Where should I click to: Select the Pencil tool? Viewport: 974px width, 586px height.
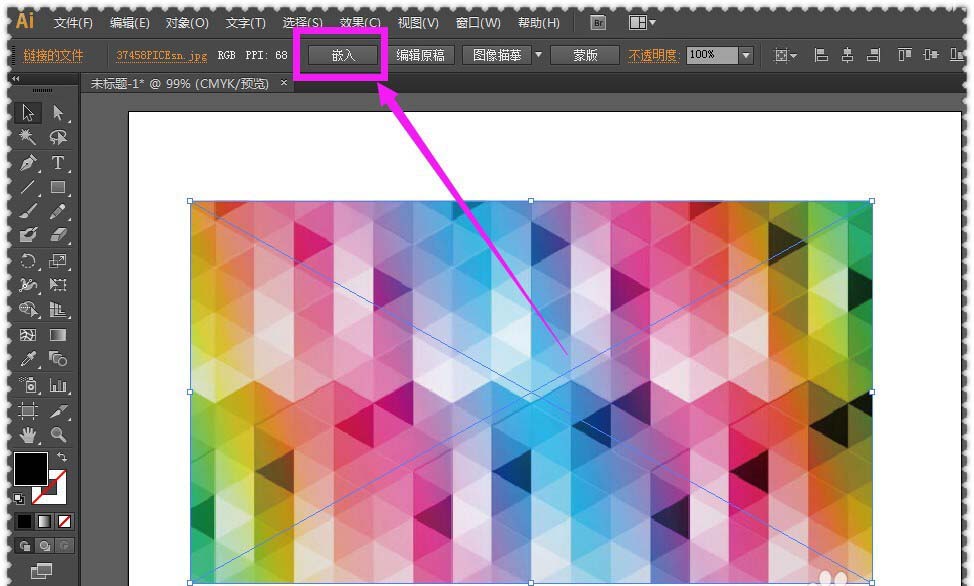point(58,211)
